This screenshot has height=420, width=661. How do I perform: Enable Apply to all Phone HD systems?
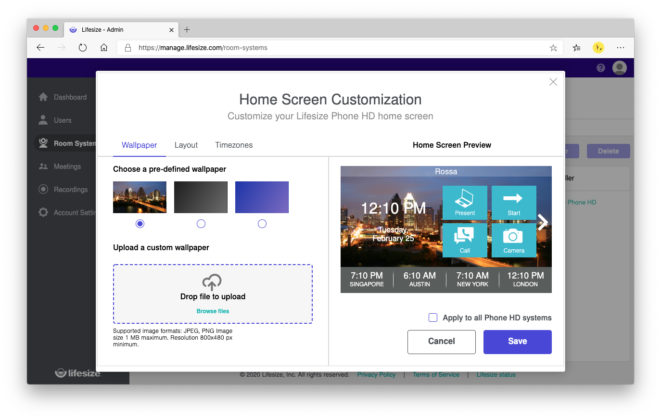(x=433, y=317)
